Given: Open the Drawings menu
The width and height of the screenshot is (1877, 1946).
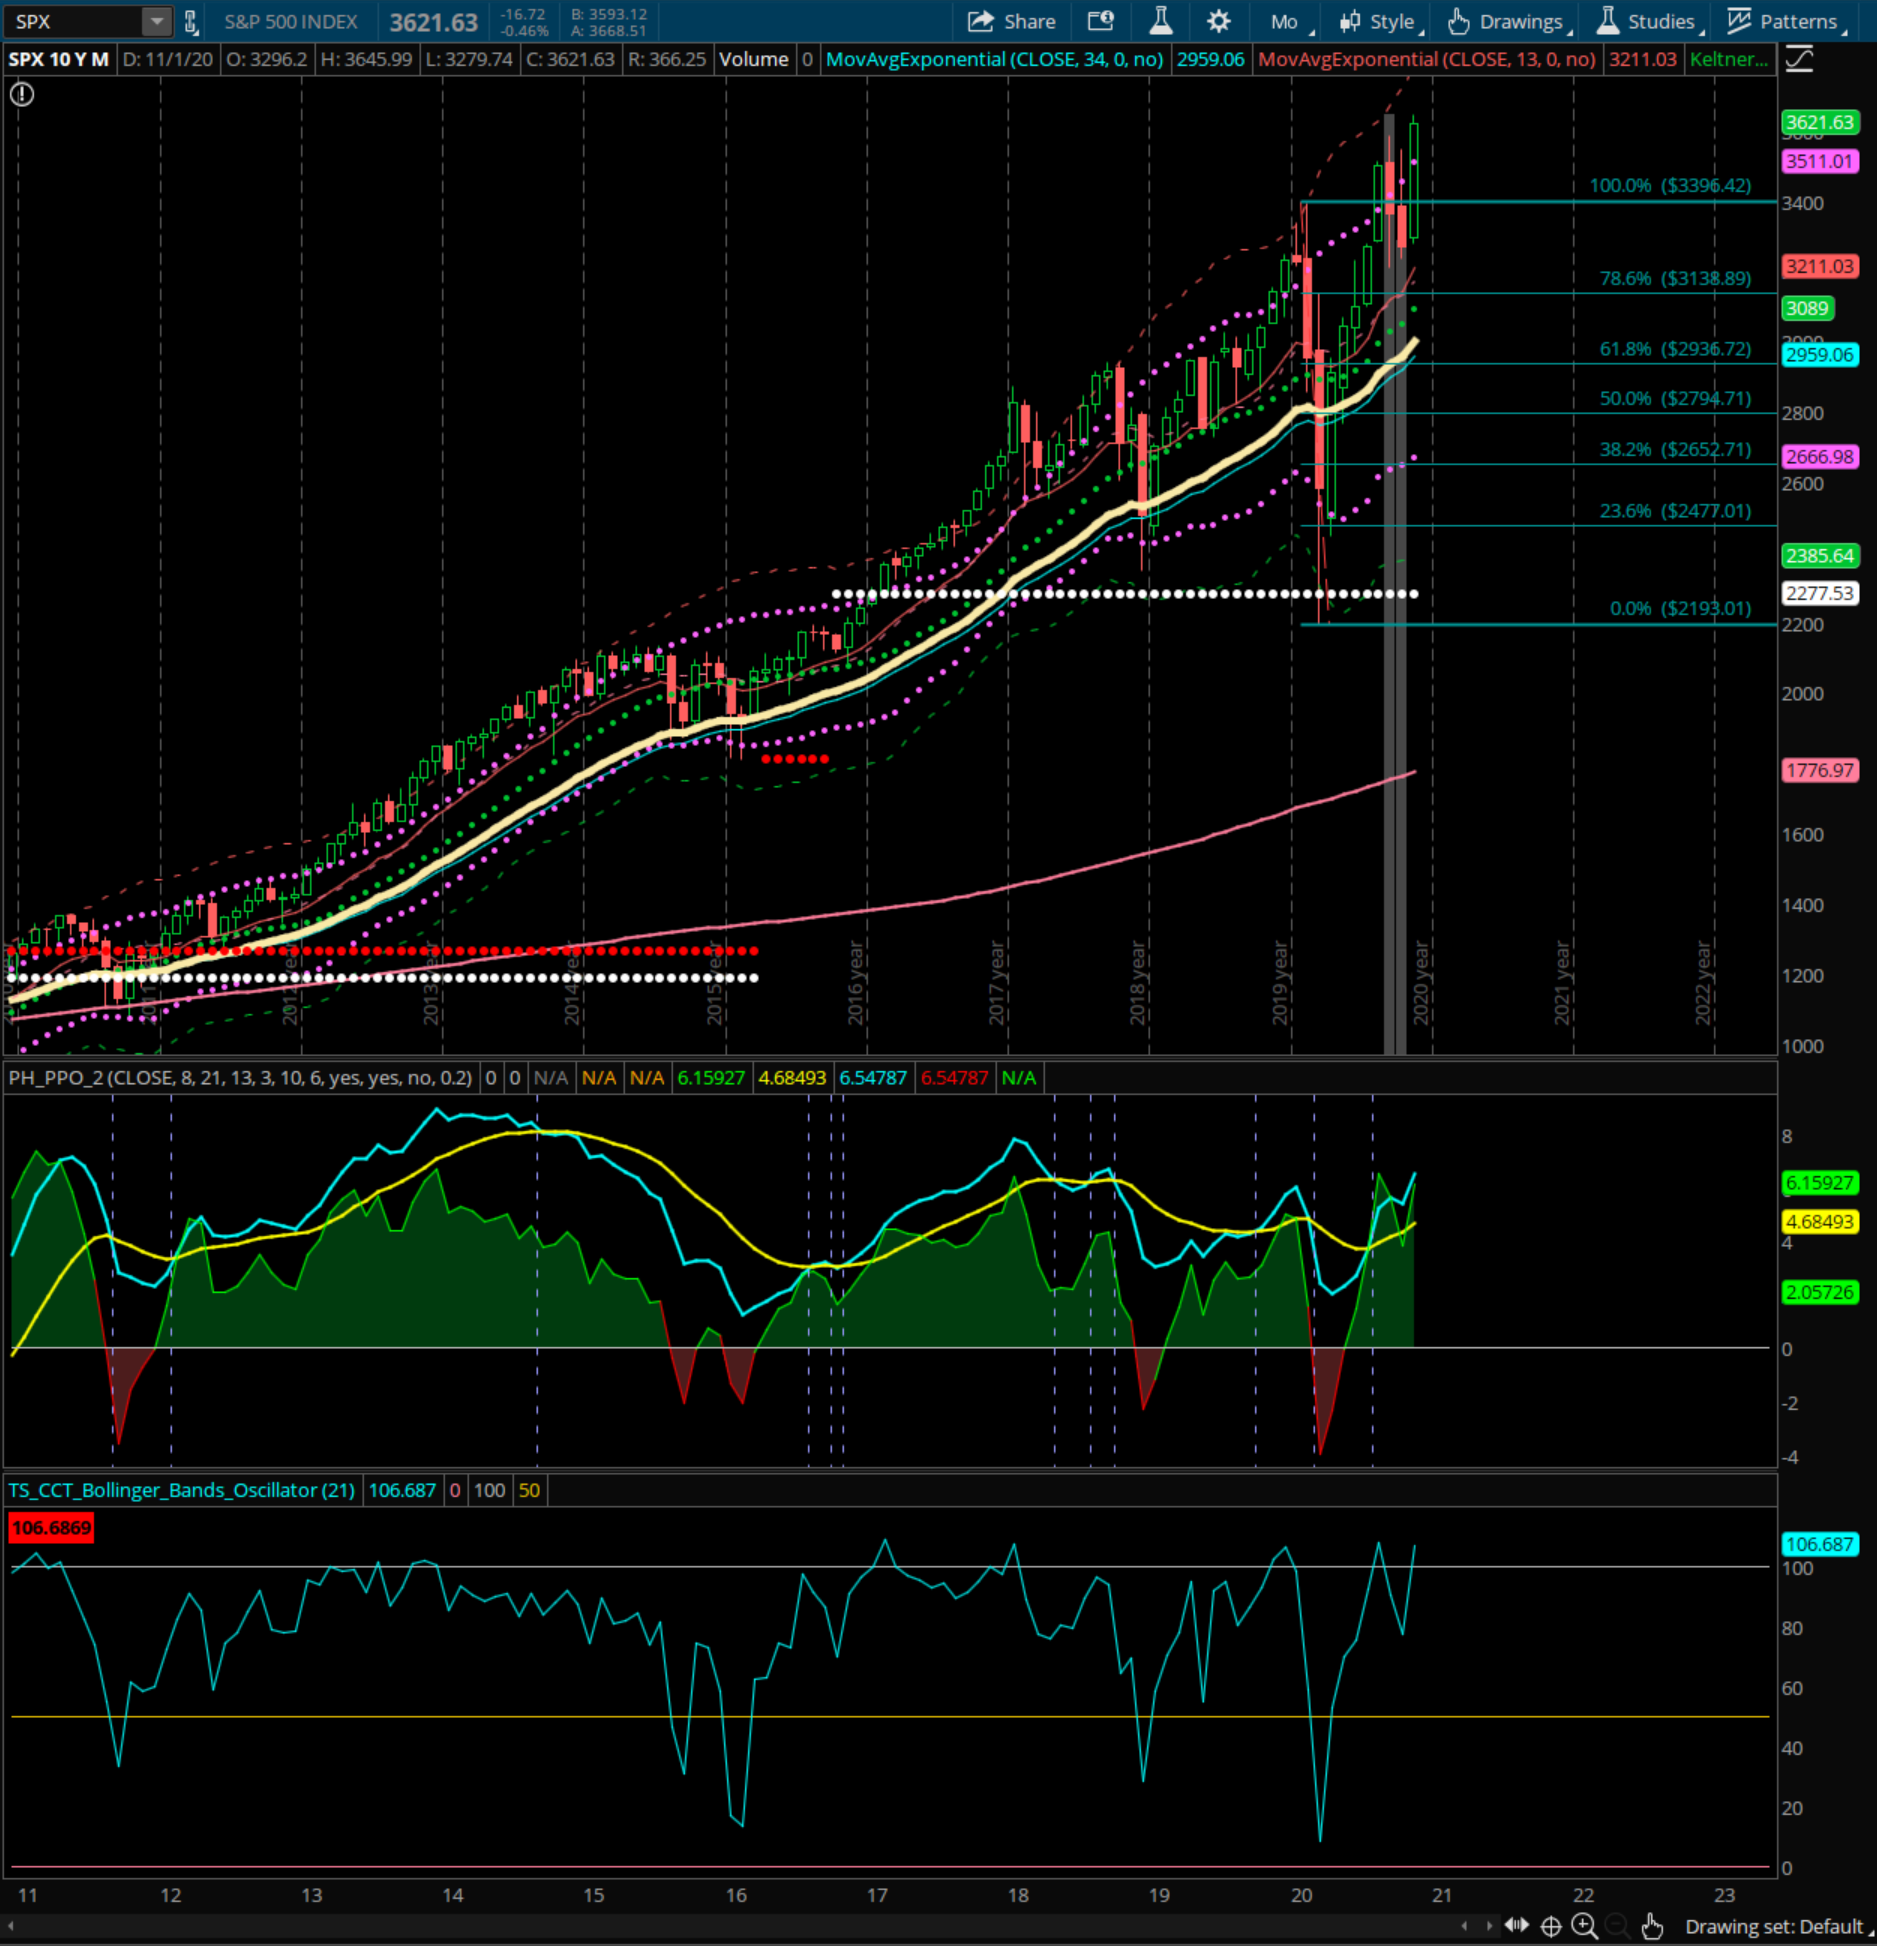Looking at the screenshot, I should (1509, 22).
